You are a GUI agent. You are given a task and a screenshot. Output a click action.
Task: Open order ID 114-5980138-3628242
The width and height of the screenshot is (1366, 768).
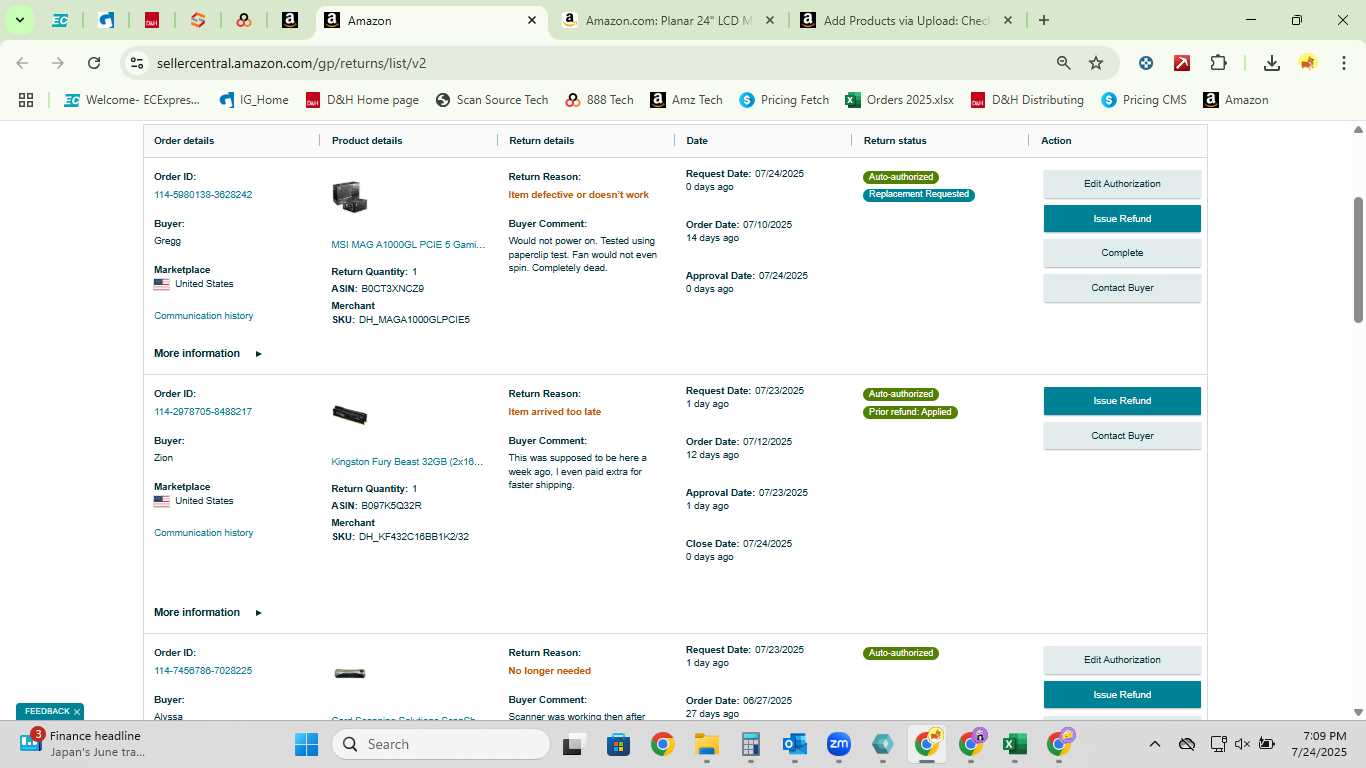pyautogui.click(x=203, y=195)
